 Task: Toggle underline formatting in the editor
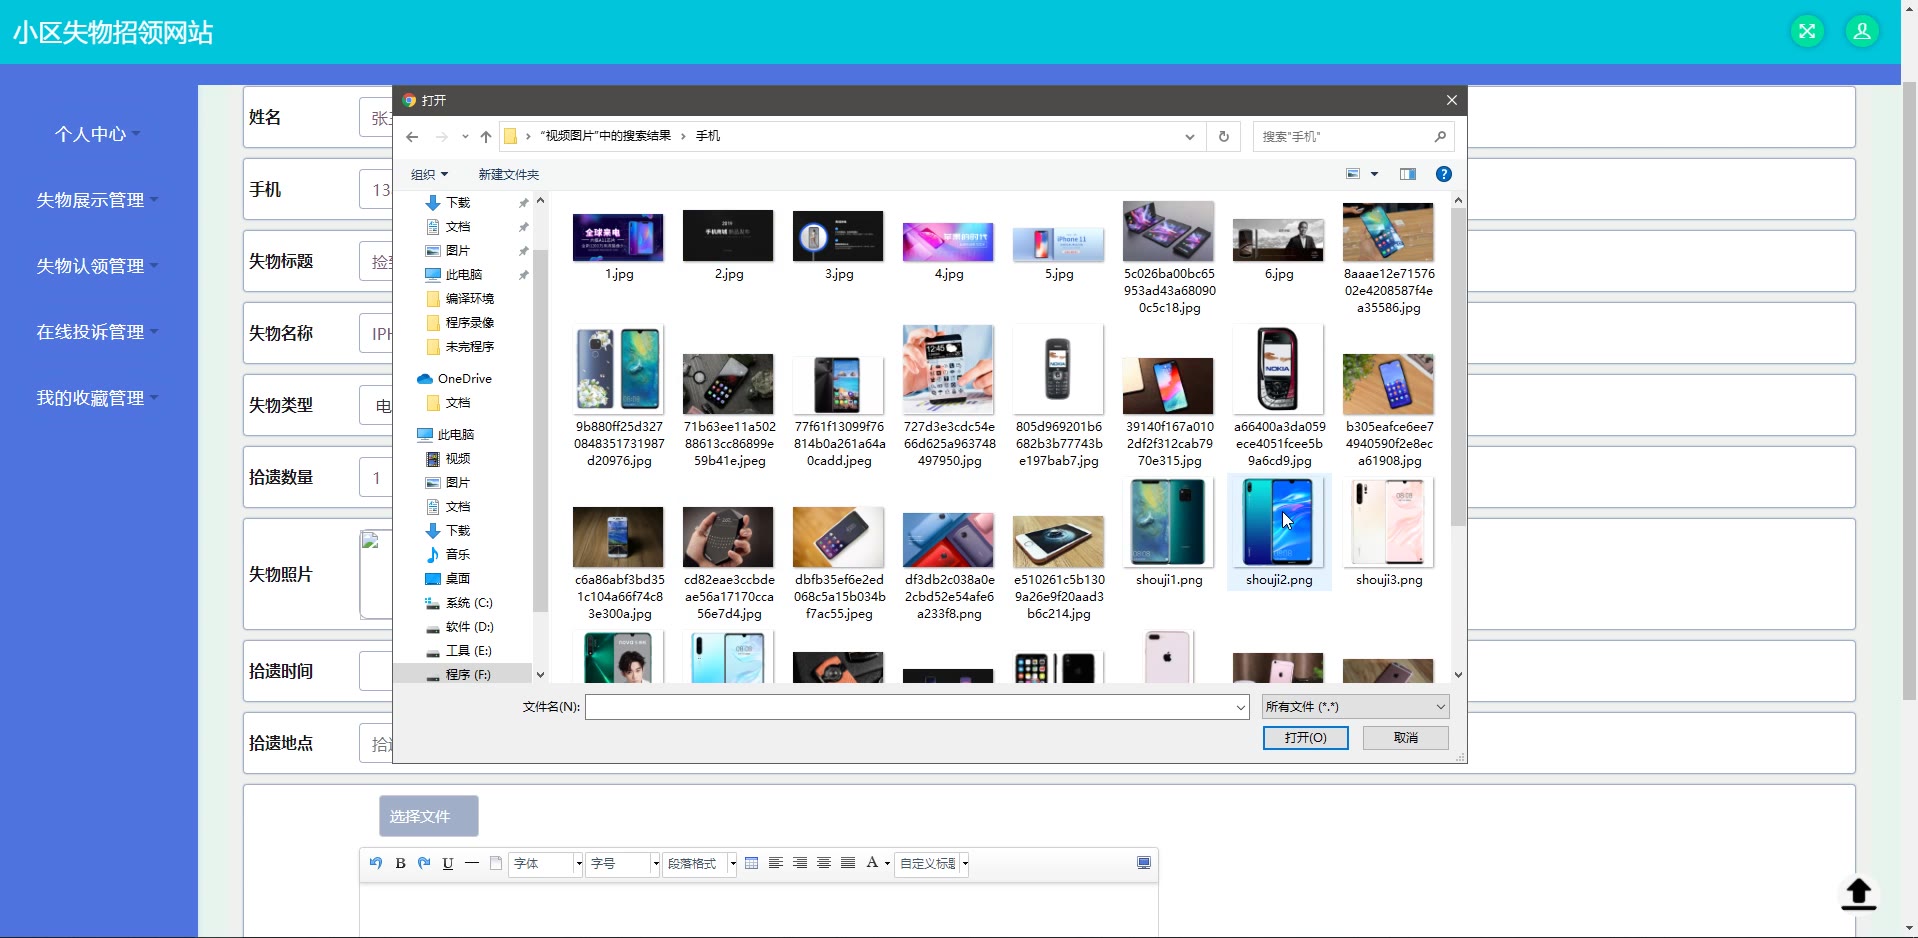click(447, 863)
